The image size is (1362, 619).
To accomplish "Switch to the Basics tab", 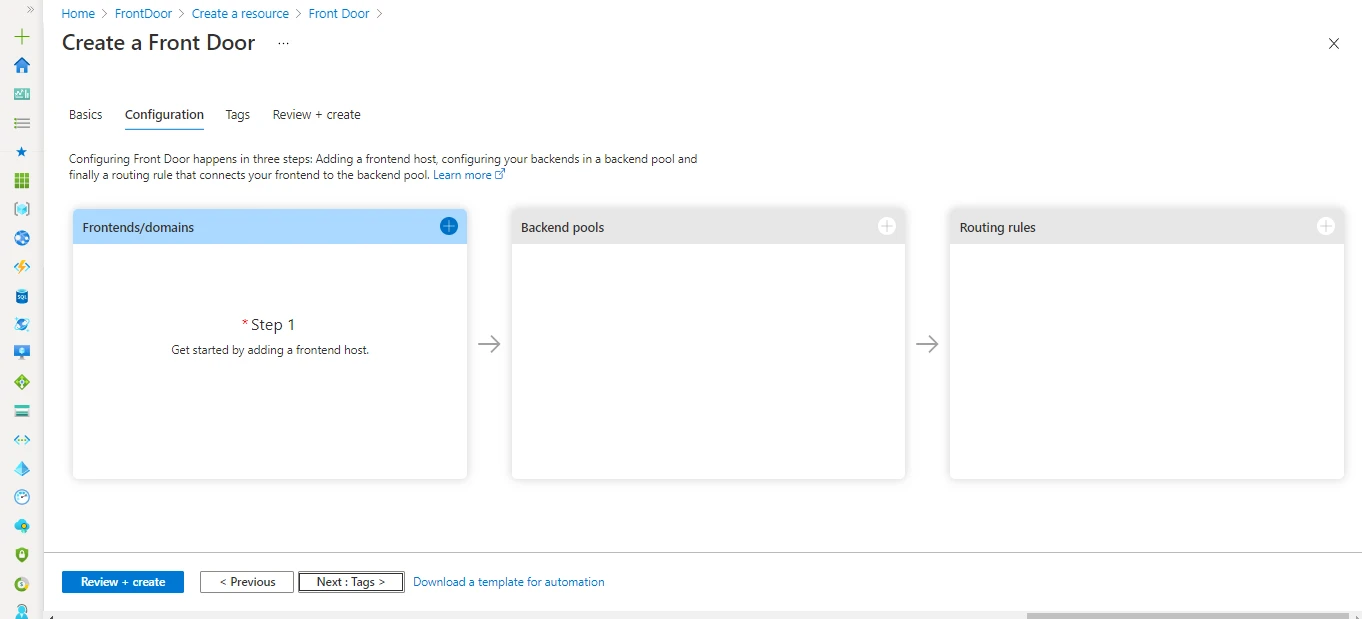I will (86, 115).
